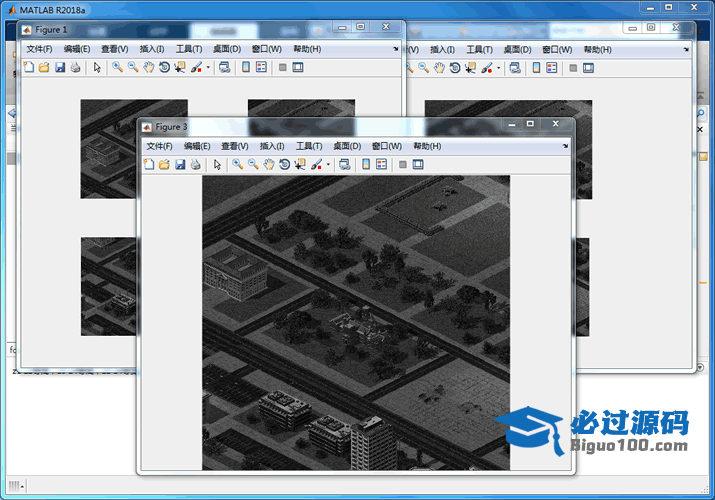Save figure icon in Figure 3 toolbar
Image resolution: width=715 pixels, height=500 pixels.
(180, 165)
